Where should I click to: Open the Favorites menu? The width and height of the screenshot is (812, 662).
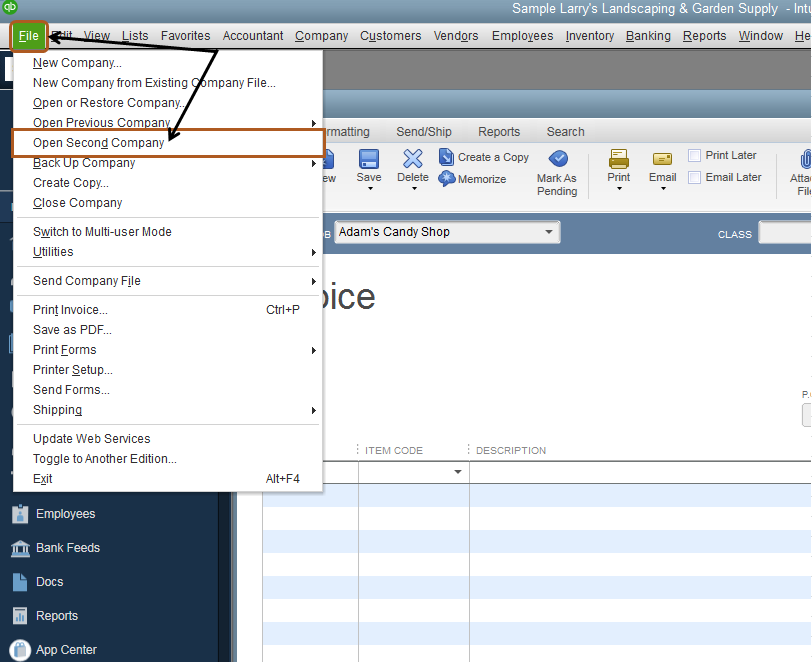point(185,36)
